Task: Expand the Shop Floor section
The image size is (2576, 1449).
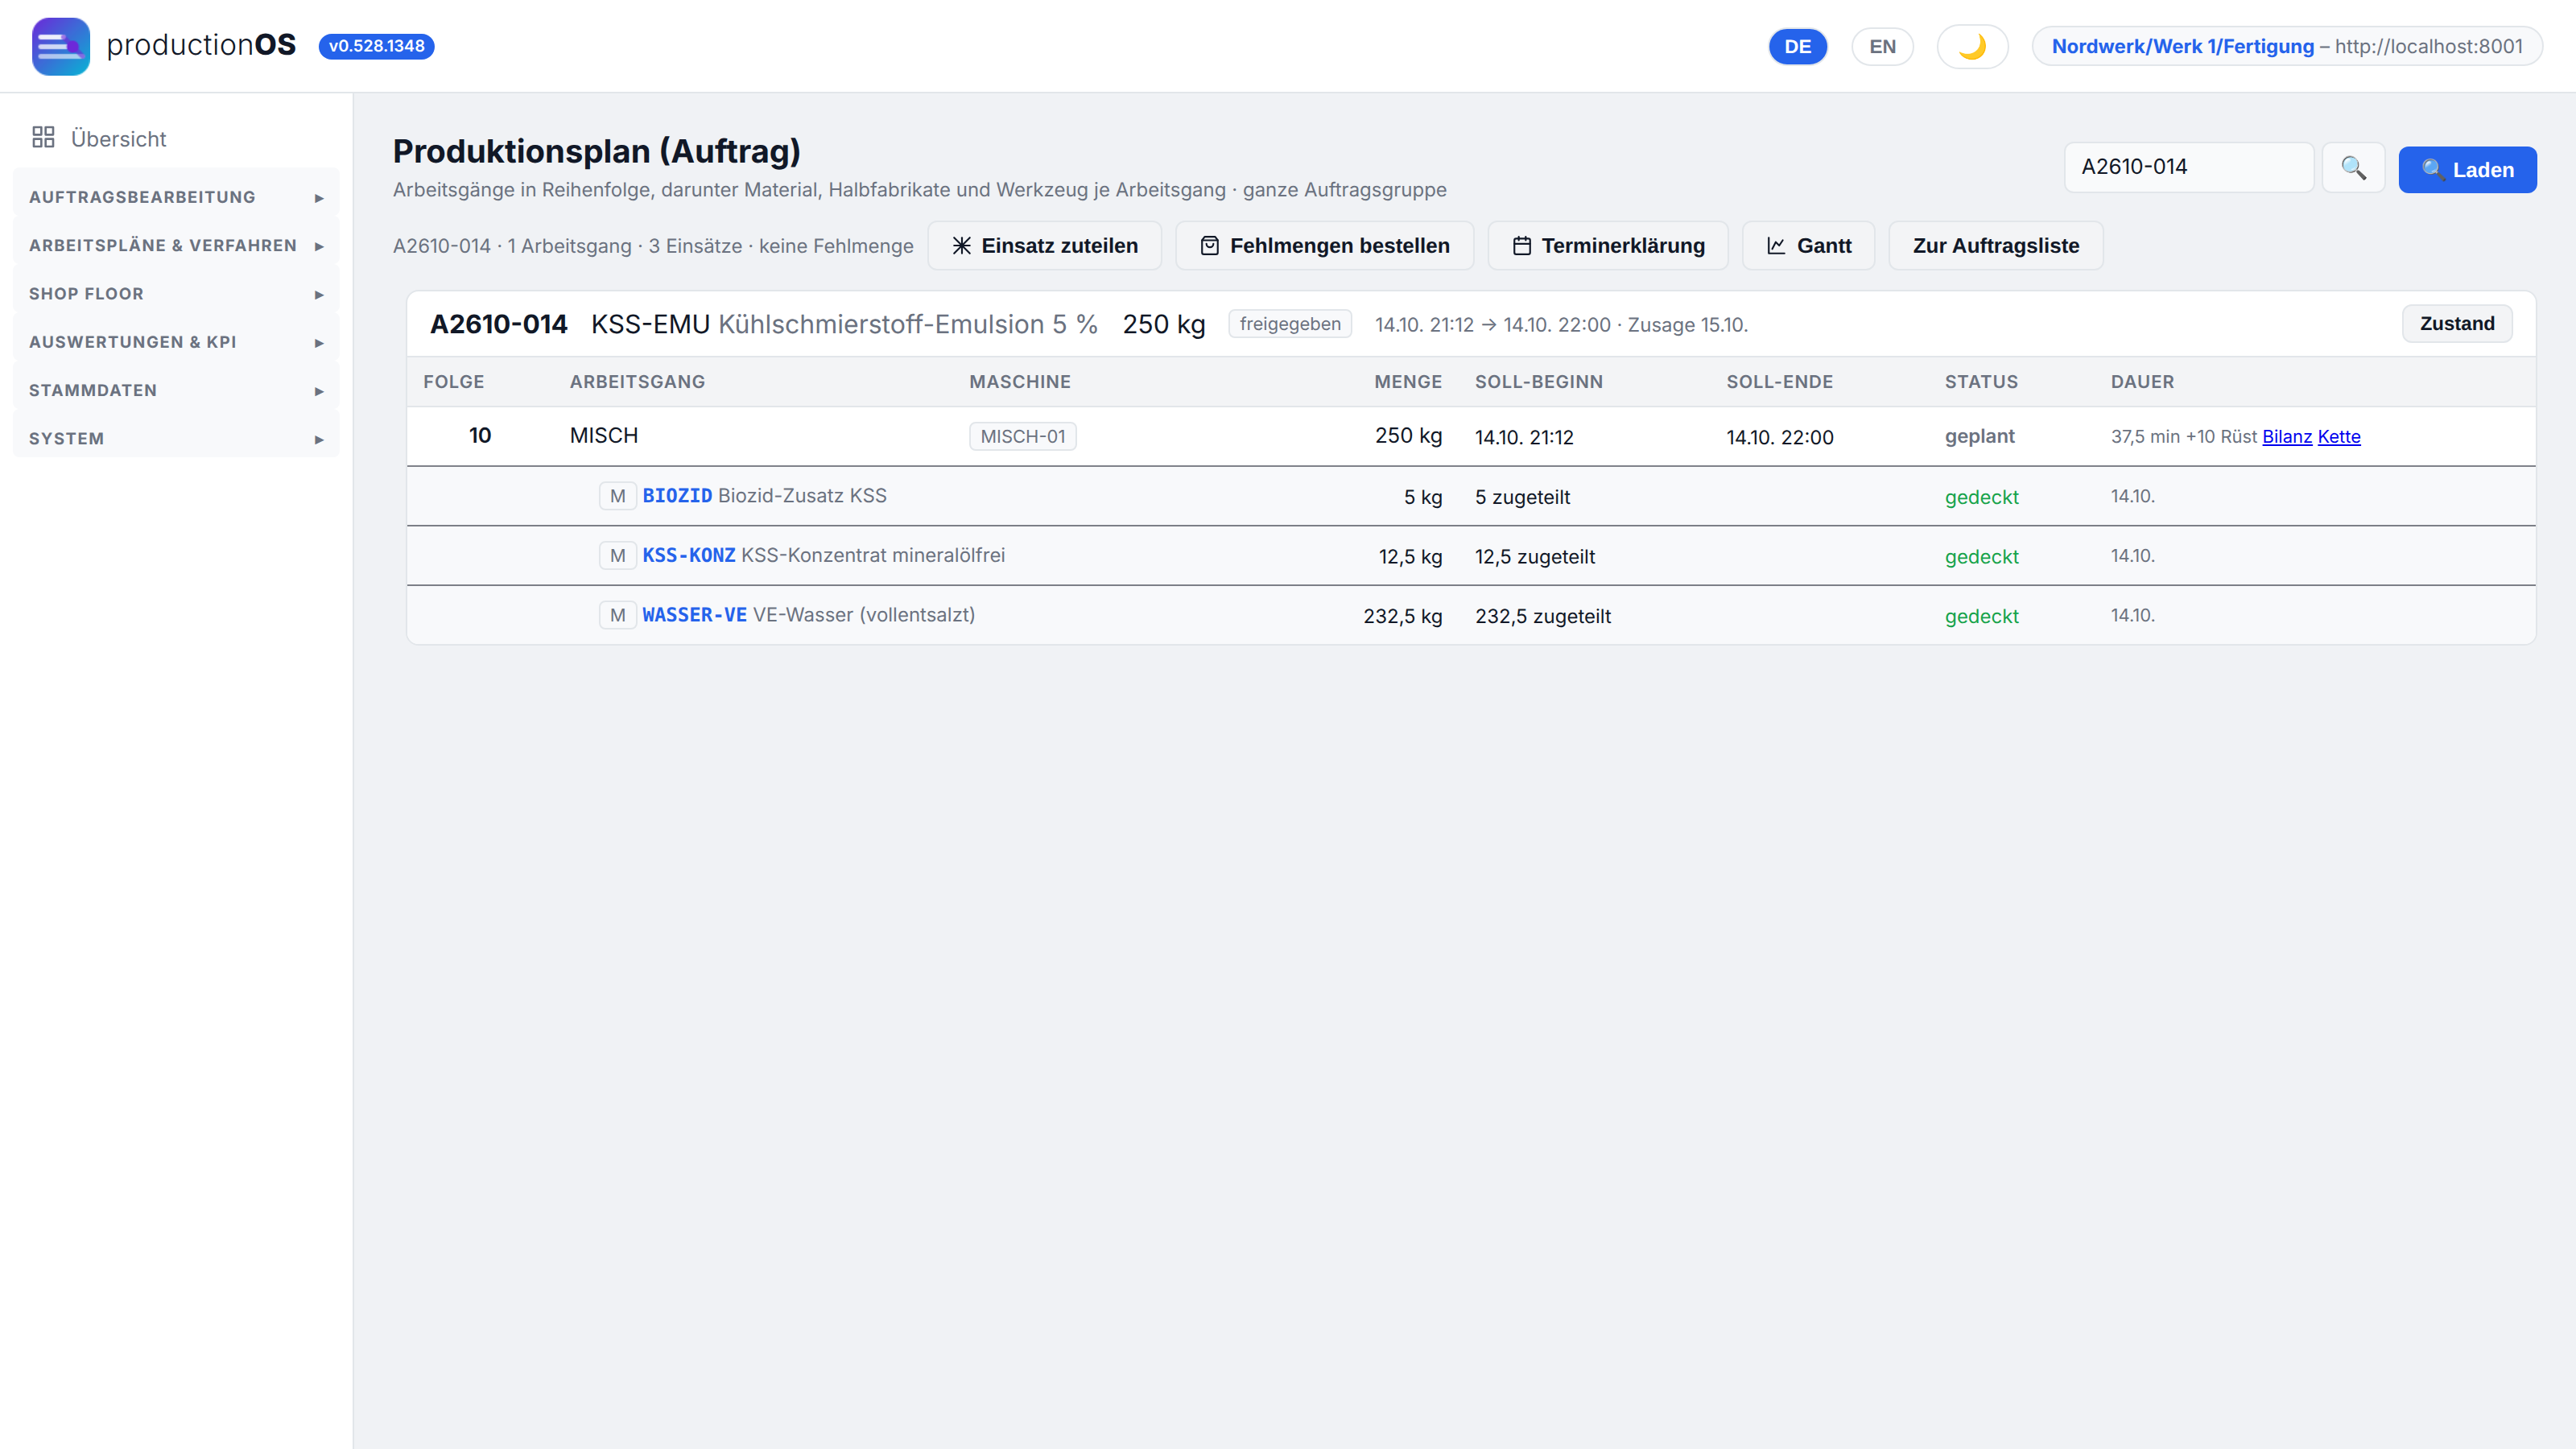Action: click(176, 294)
